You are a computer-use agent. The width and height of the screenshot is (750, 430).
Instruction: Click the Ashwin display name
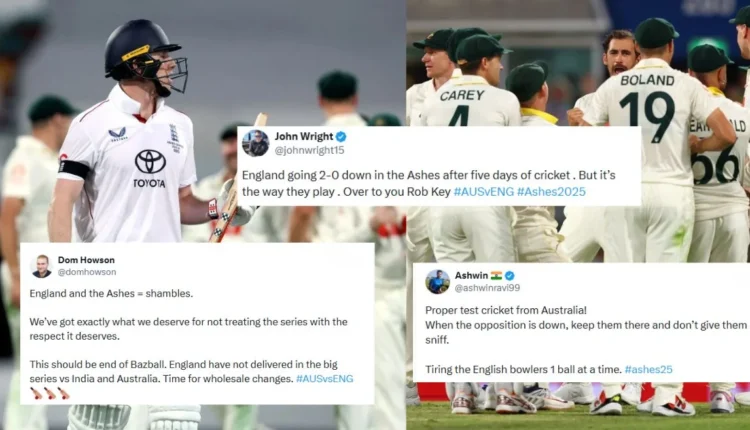click(471, 276)
